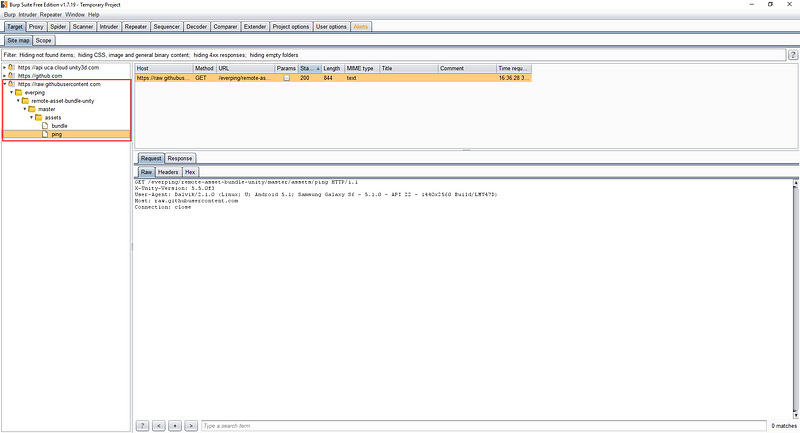Expand the github.com host node

coord(5,75)
